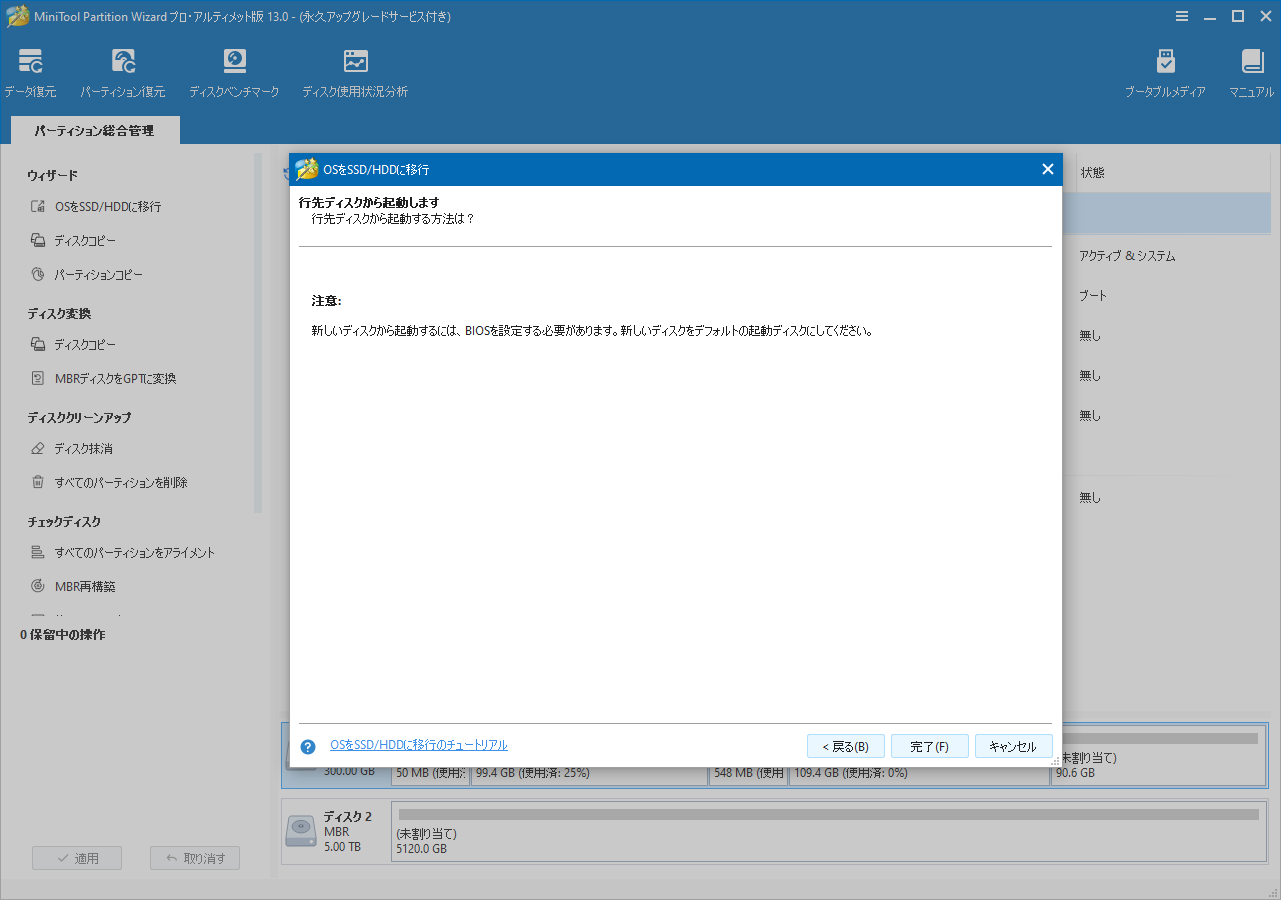Select the Disk 2 drive icon

[300, 830]
